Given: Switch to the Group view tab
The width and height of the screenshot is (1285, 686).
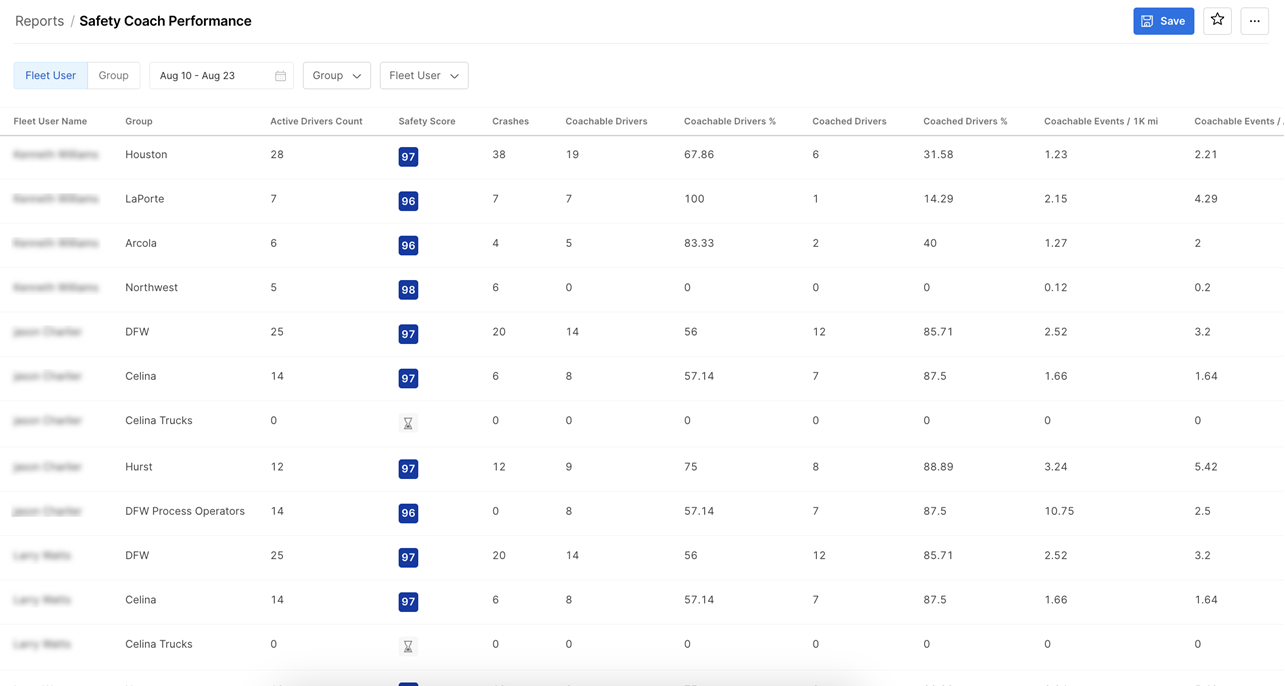Looking at the screenshot, I should coord(113,75).
